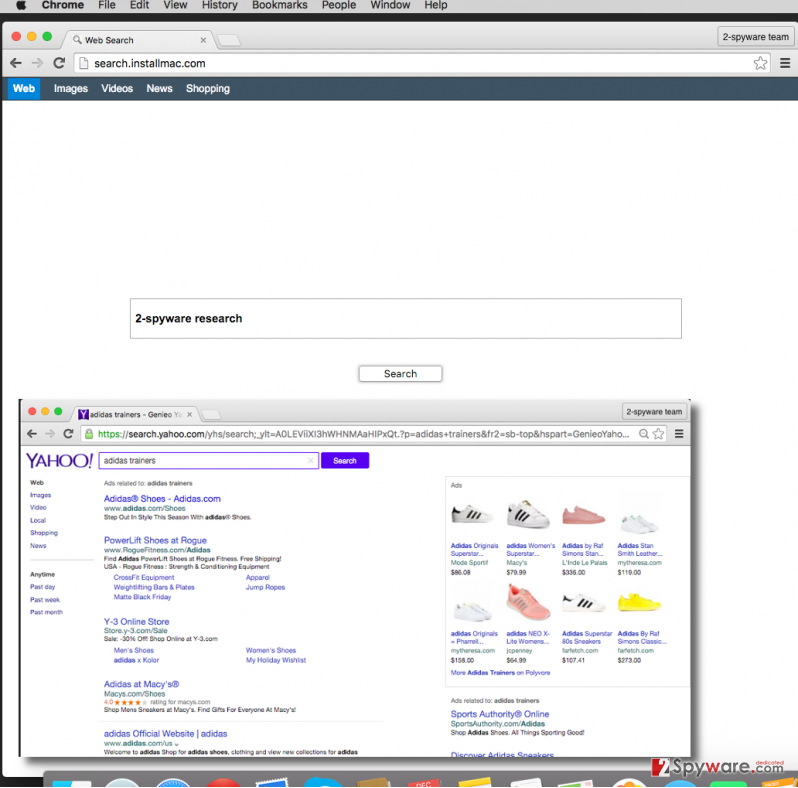This screenshot has width=798, height=788.
Task: Open Sports Authority Online ad link
Action: (500, 714)
